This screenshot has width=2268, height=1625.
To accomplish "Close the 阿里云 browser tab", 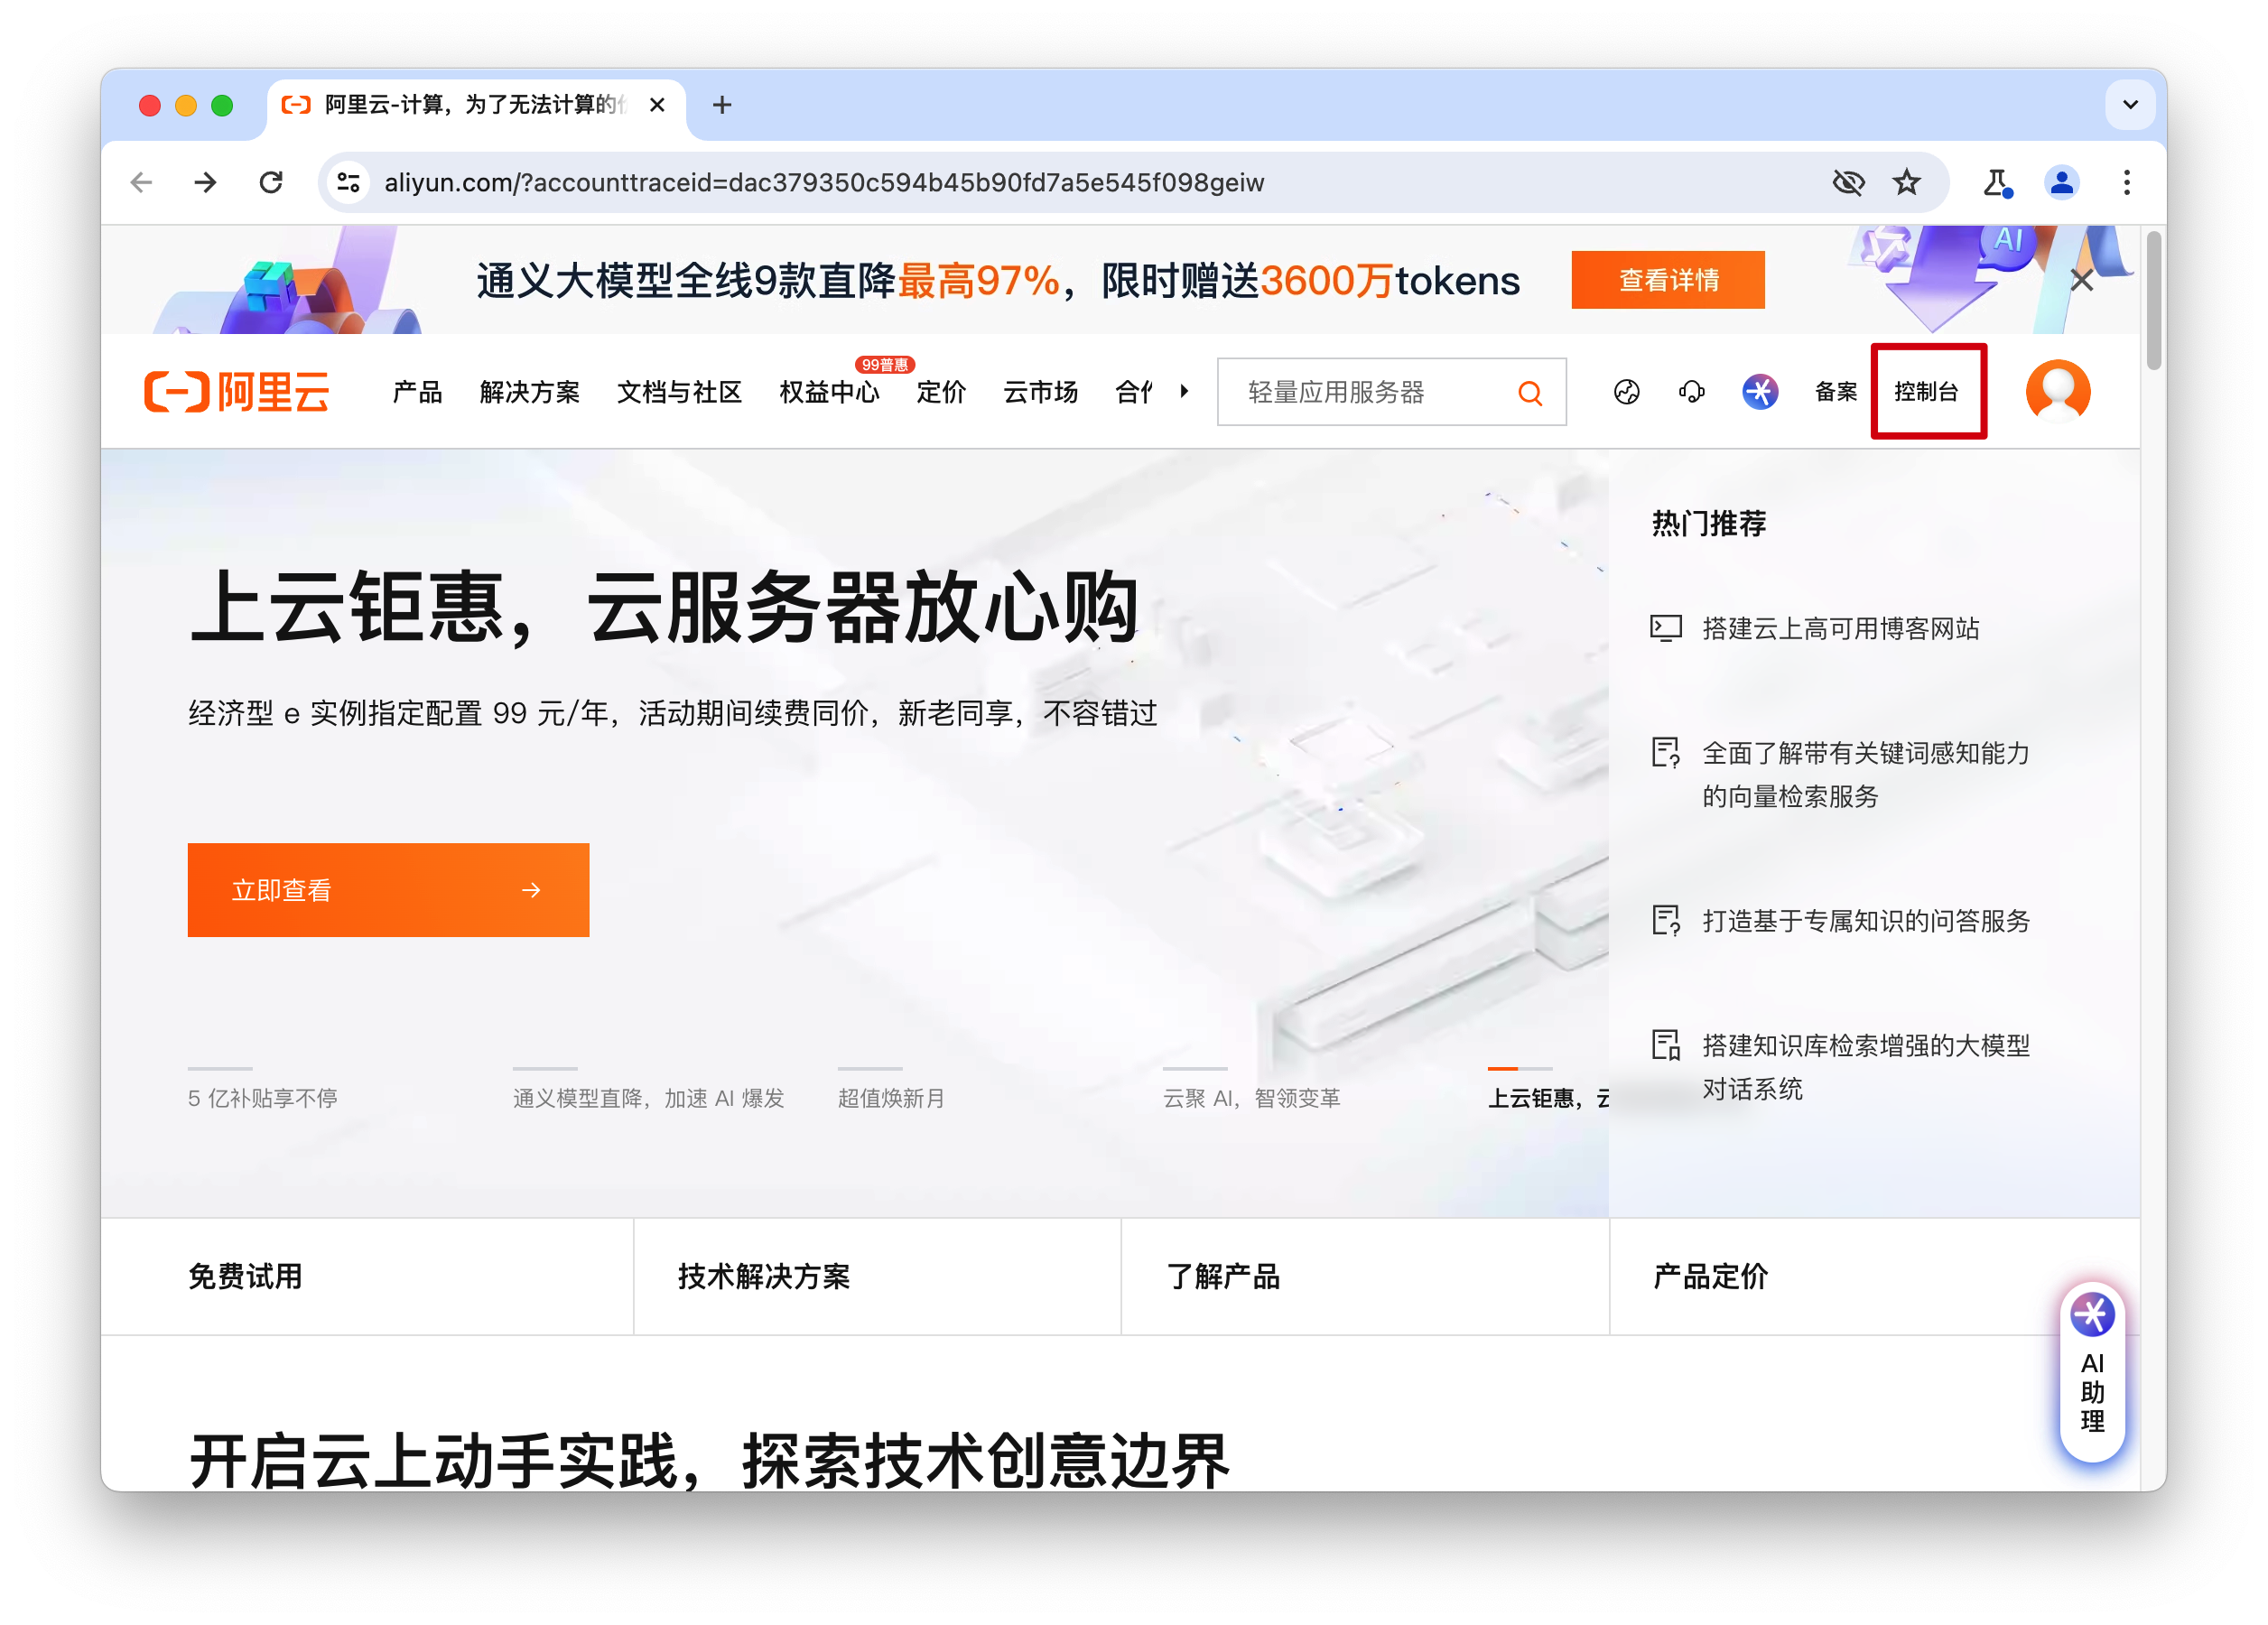I will click(x=657, y=104).
